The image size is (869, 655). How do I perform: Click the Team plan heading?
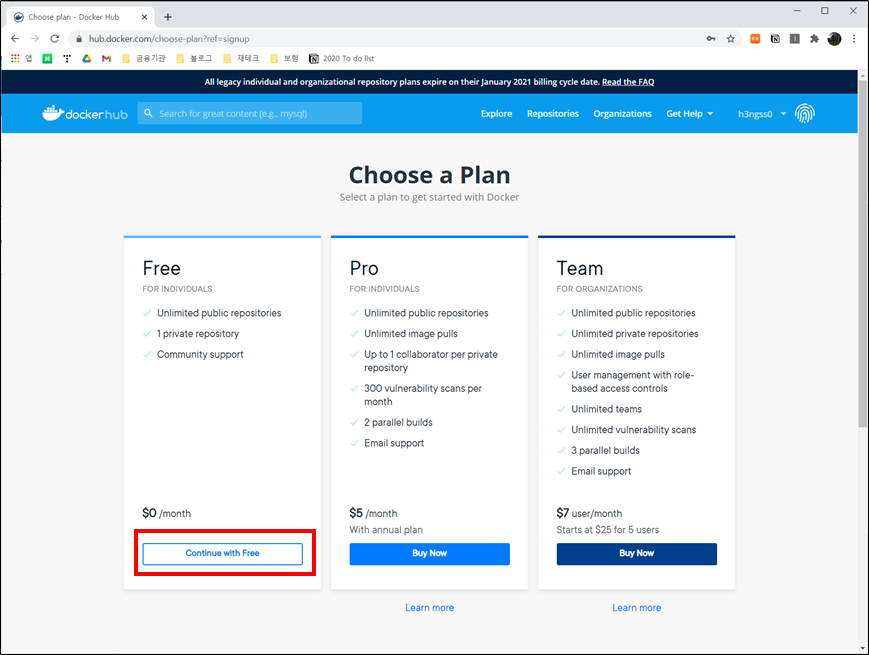click(x=580, y=268)
